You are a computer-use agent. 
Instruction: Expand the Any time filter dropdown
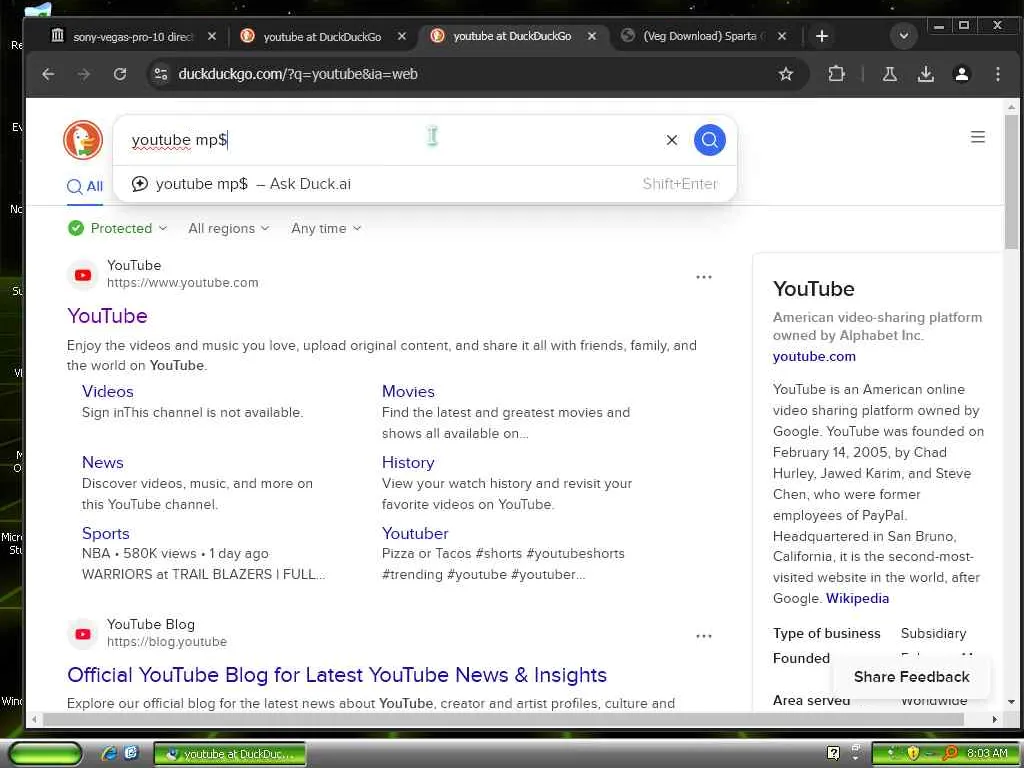326,229
